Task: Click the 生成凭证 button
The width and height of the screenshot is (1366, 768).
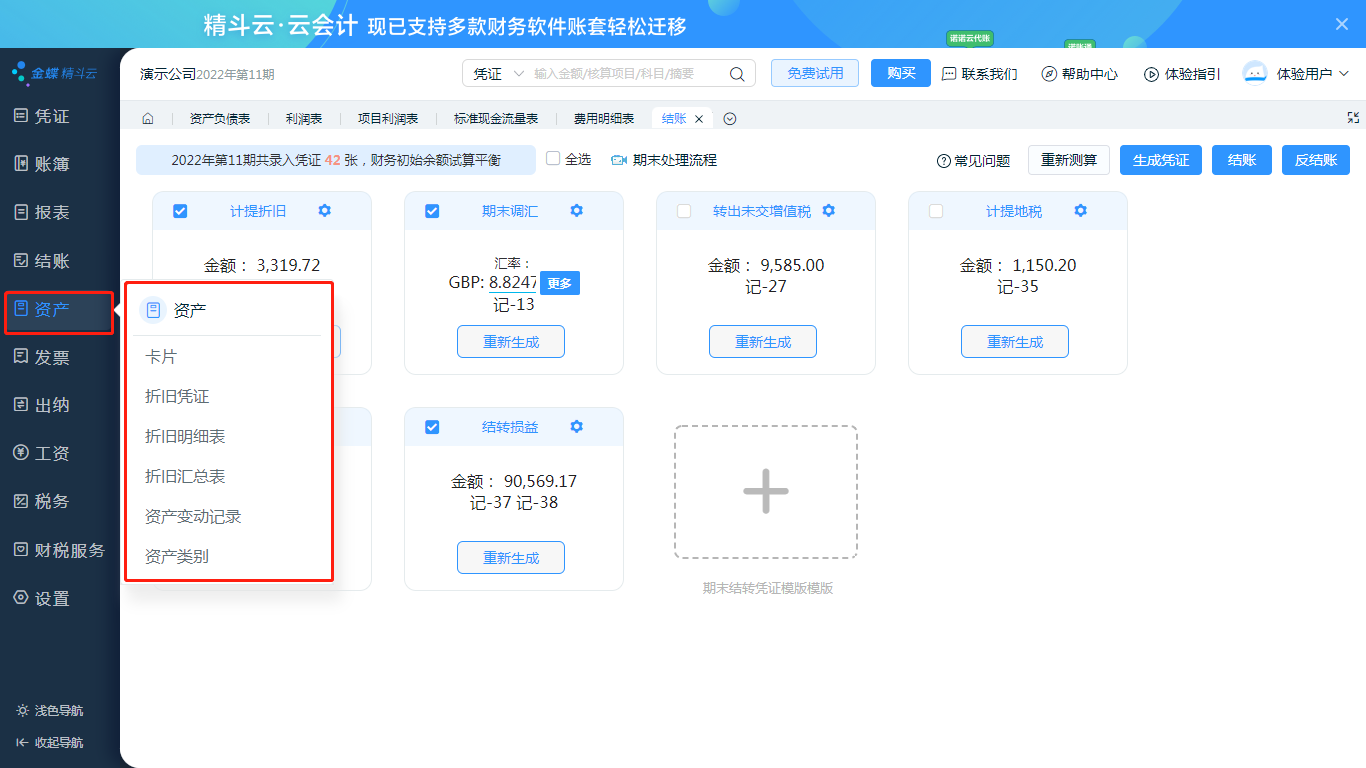Action: tap(1160, 160)
